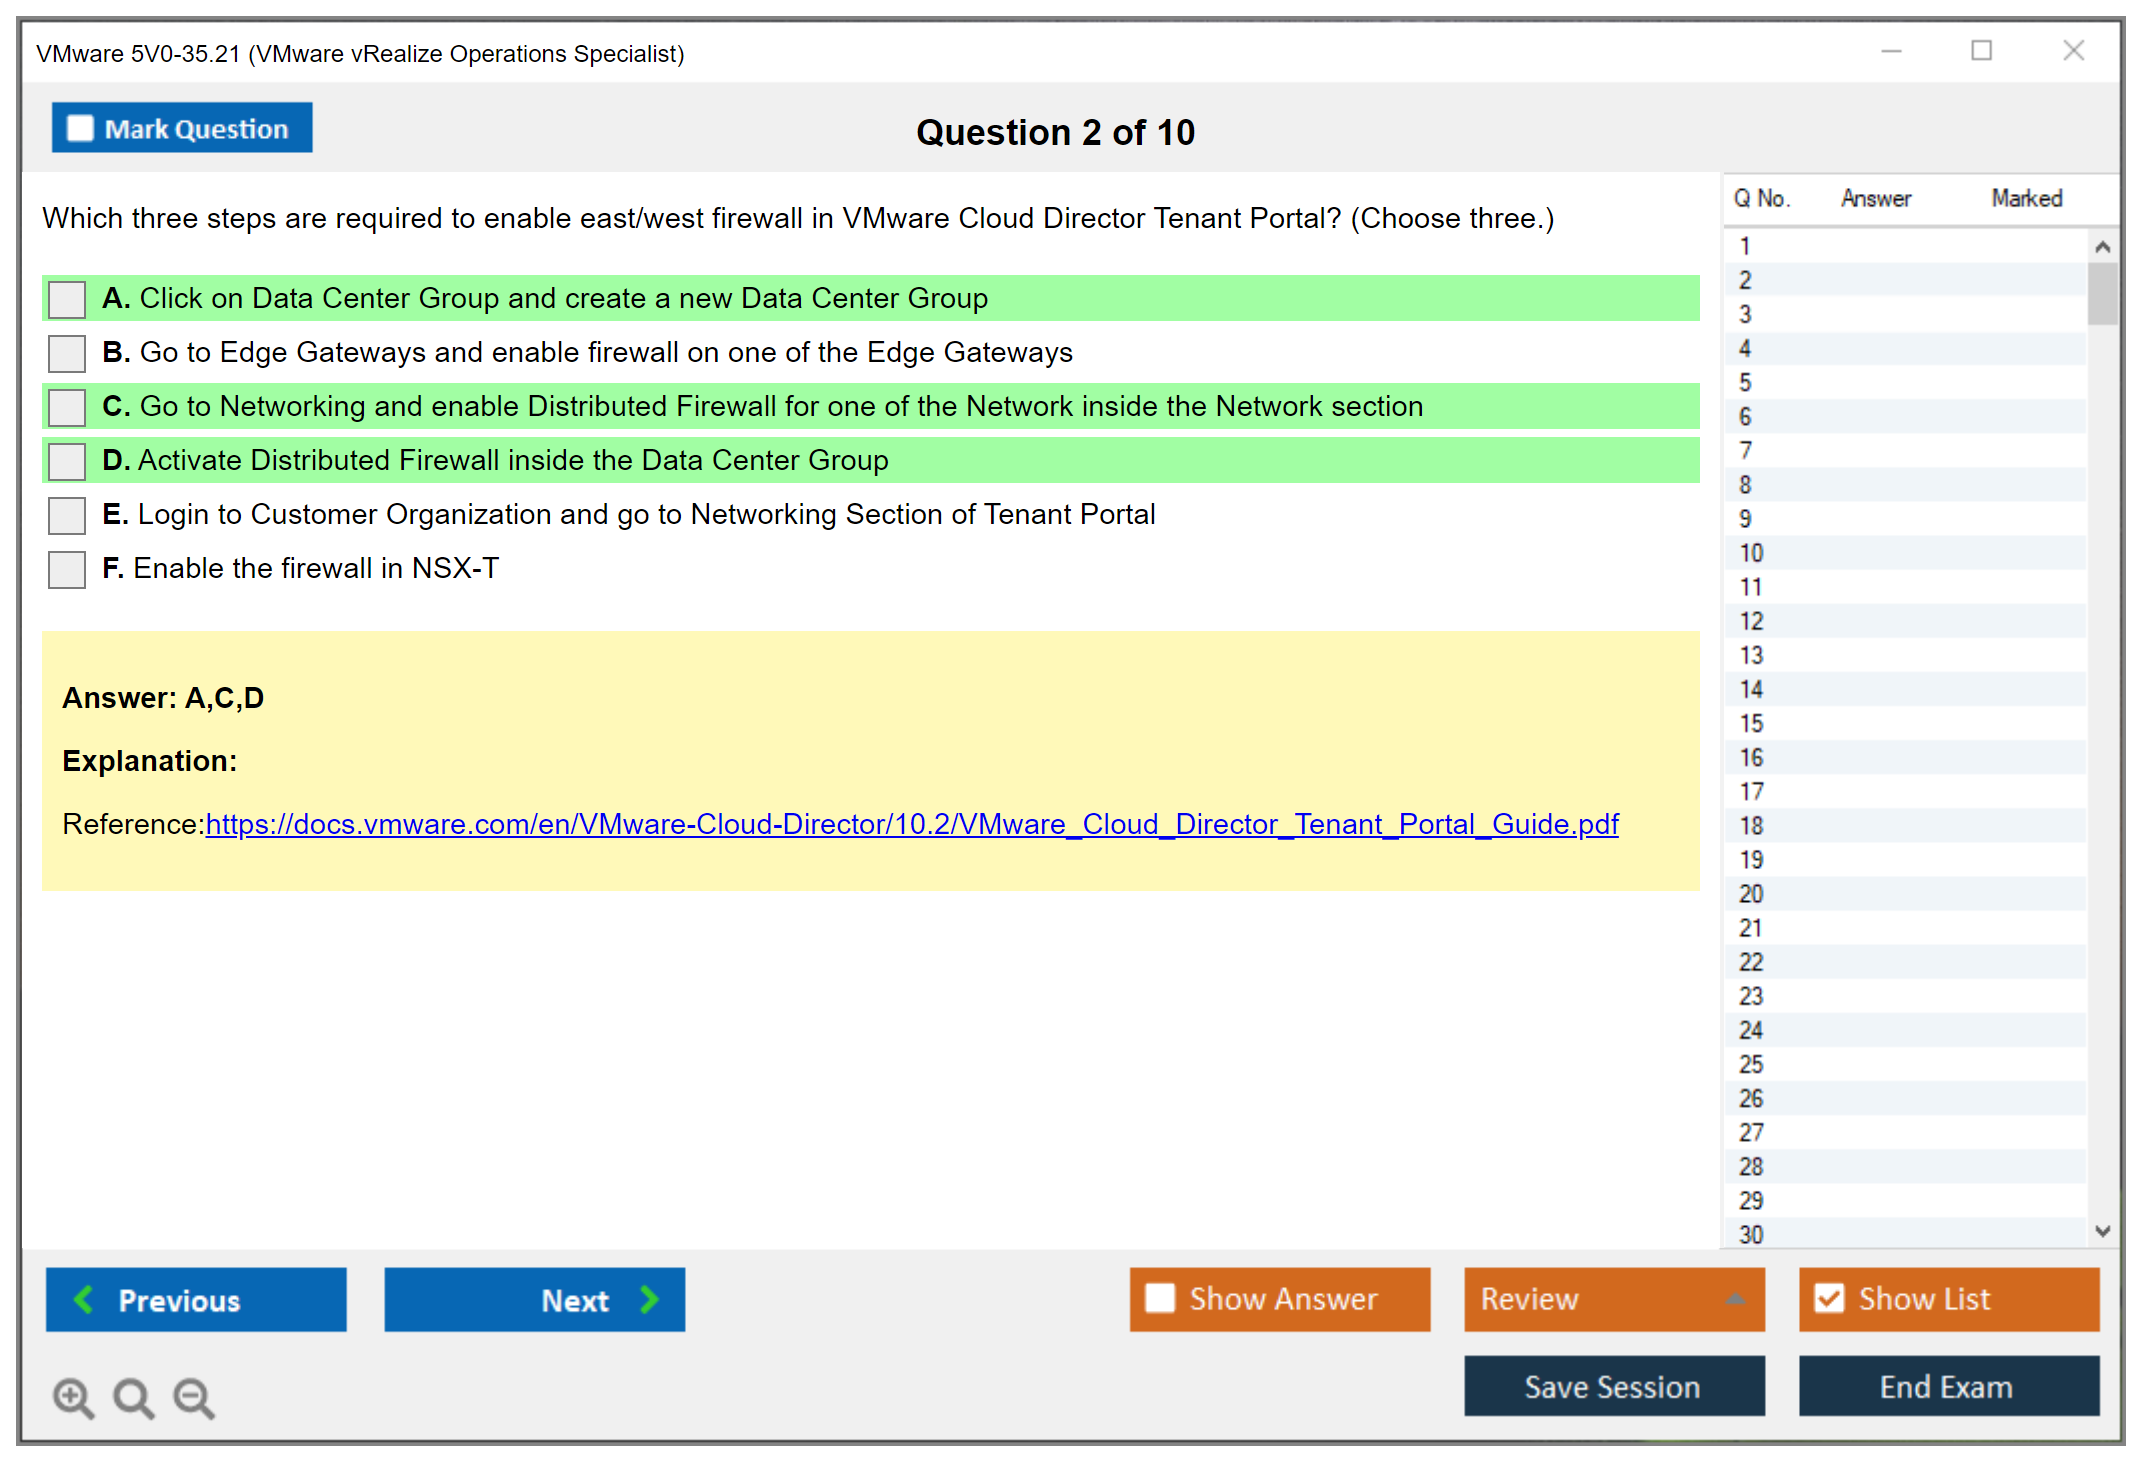The width and height of the screenshot is (2150, 1470).
Task: Enable the Show Answer checkbox
Action: tap(1160, 1298)
